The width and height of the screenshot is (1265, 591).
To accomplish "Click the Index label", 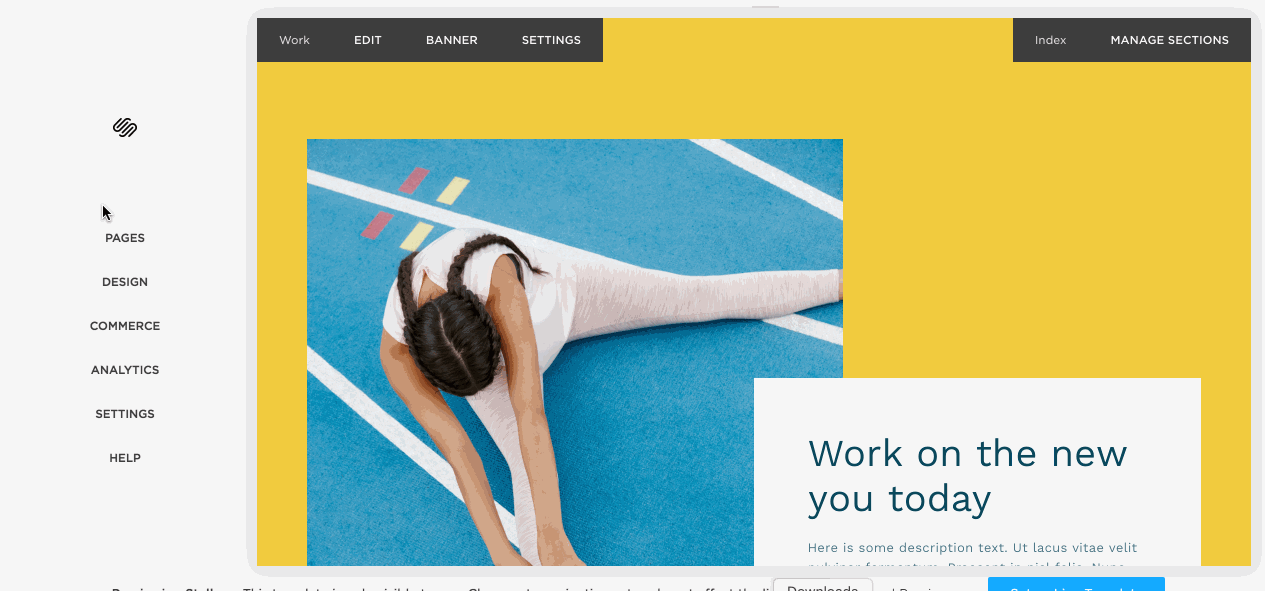I will tap(1050, 40).
